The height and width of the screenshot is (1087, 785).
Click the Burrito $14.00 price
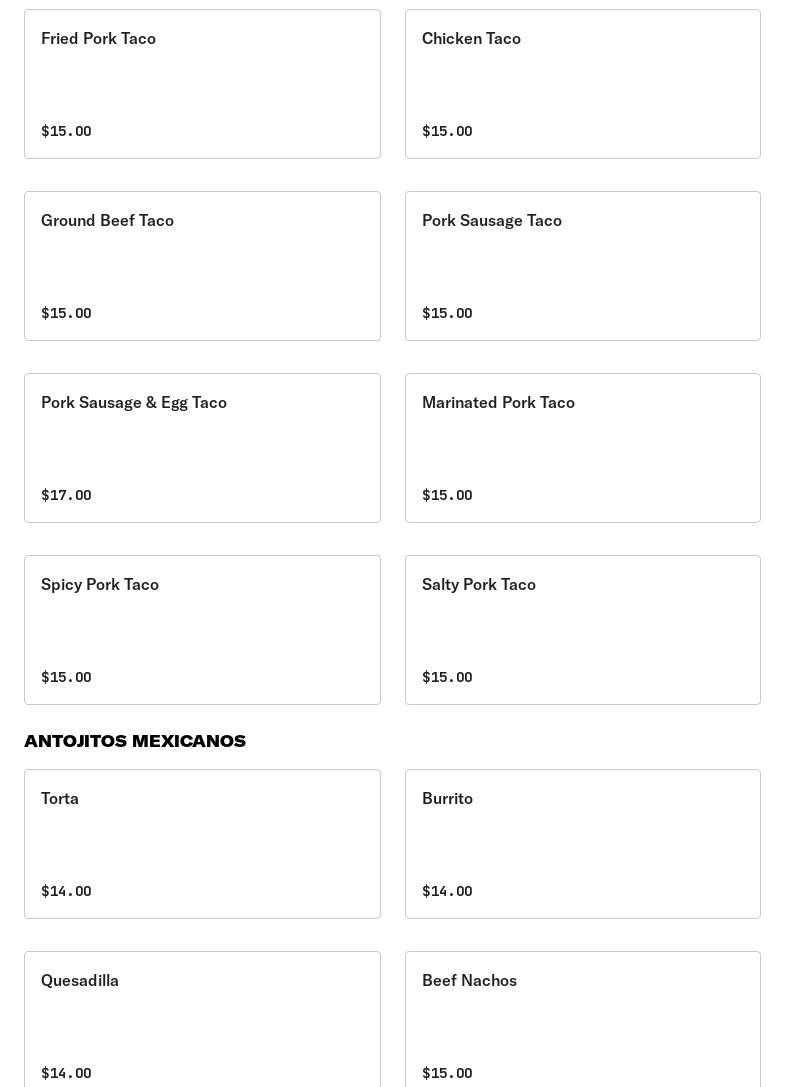click(447, 891)
